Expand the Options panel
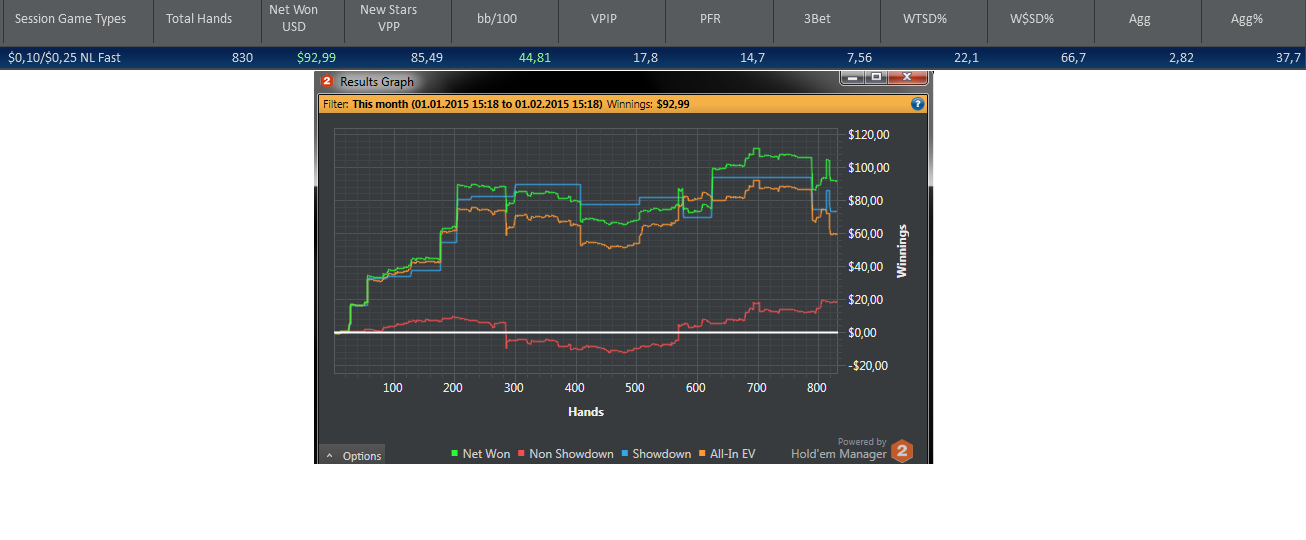 coord(352,455)
